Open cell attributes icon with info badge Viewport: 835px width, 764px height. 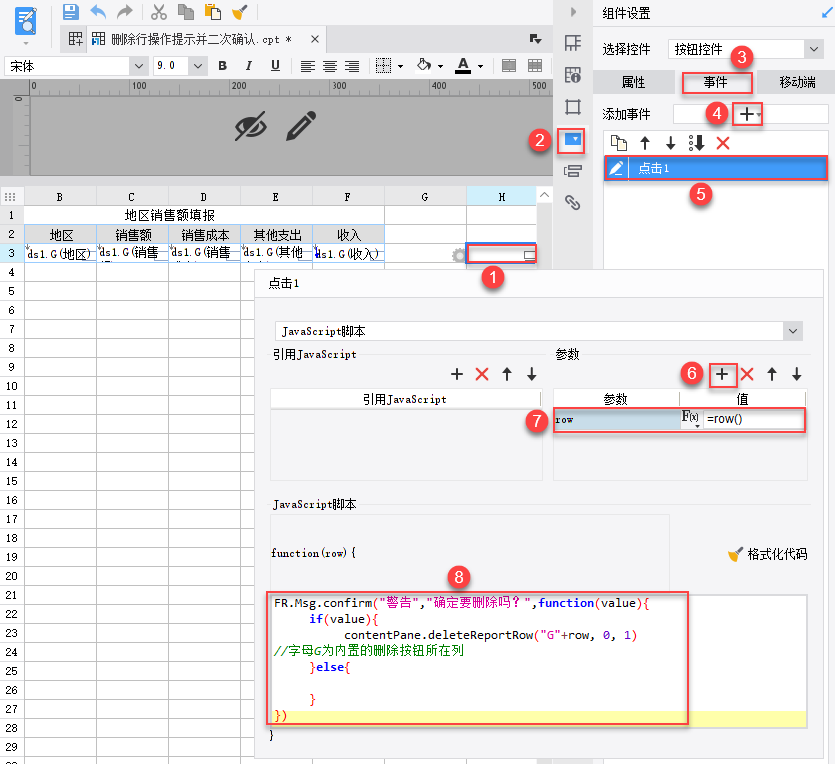tap(572, 75)
